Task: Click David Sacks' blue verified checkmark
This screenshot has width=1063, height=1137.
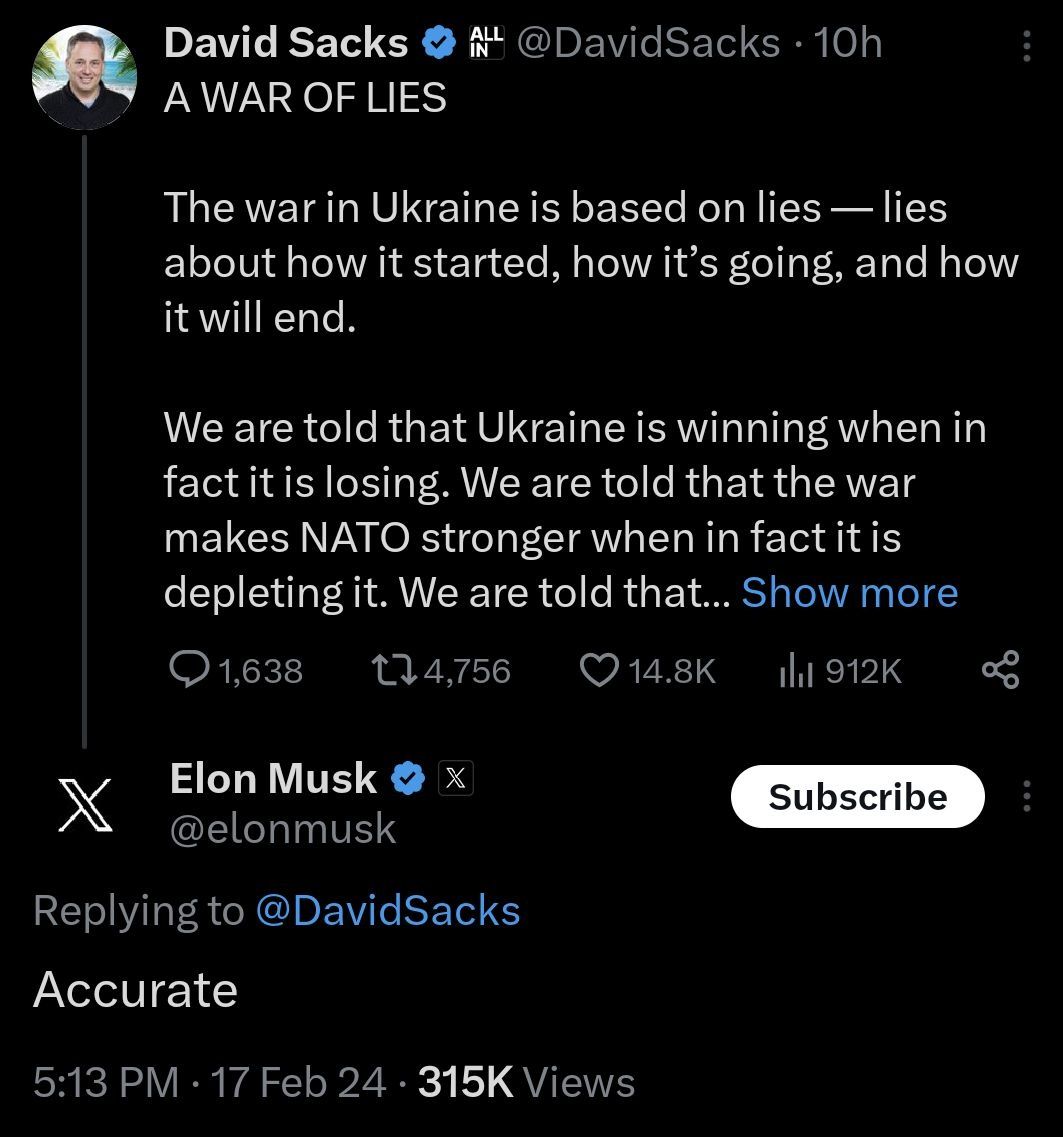Action: (x=437, y=43)
